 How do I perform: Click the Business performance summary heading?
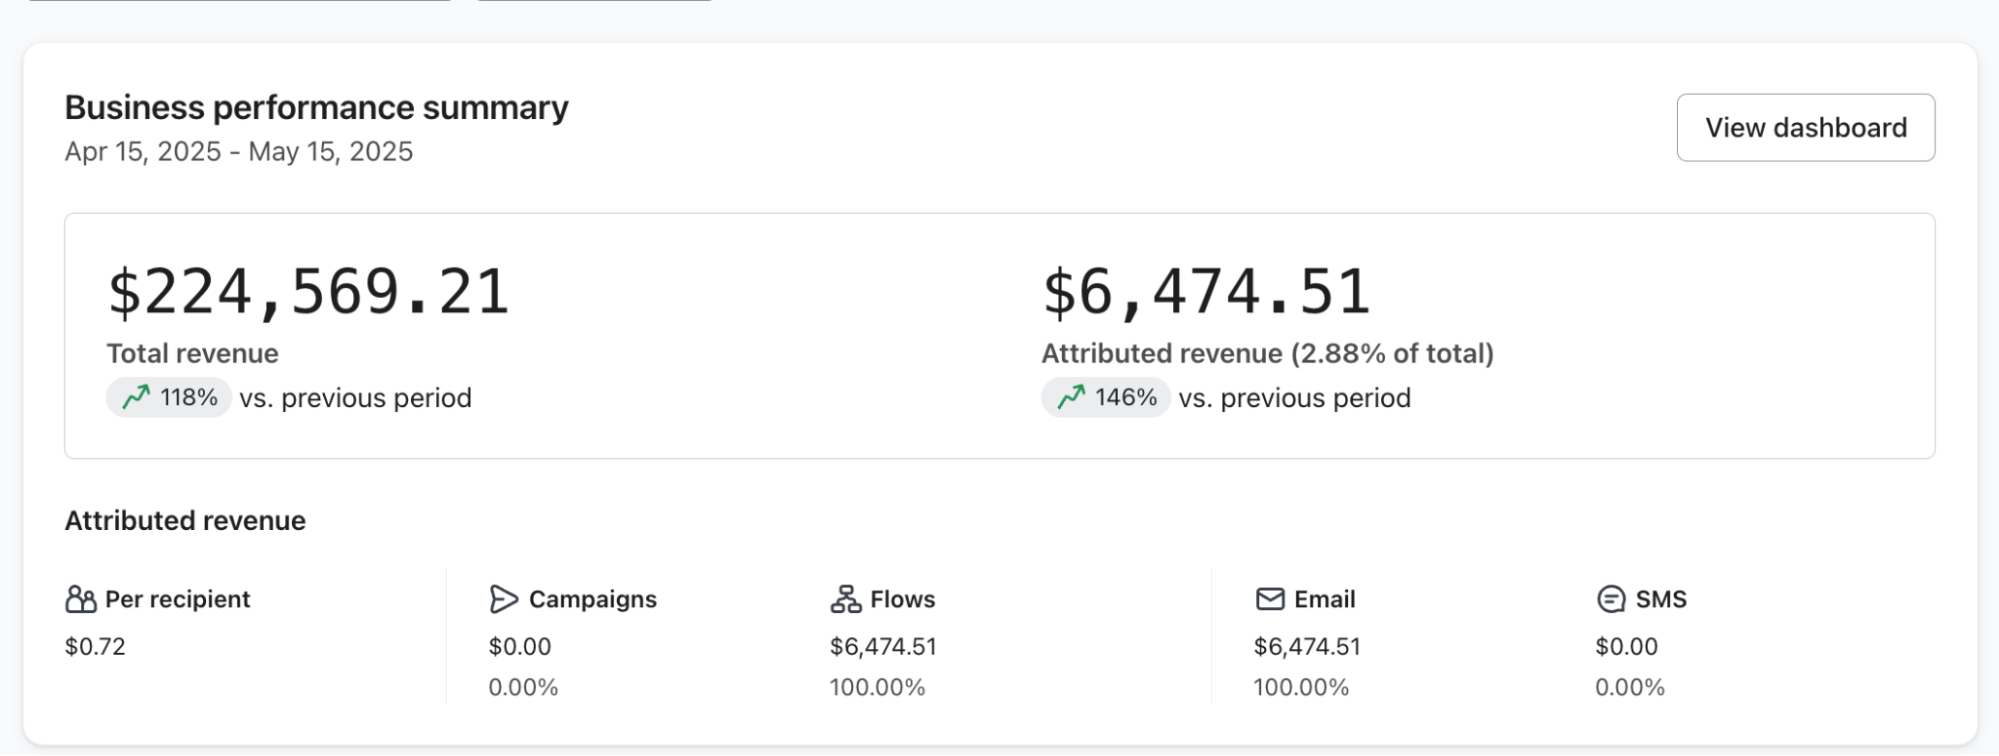317,107
